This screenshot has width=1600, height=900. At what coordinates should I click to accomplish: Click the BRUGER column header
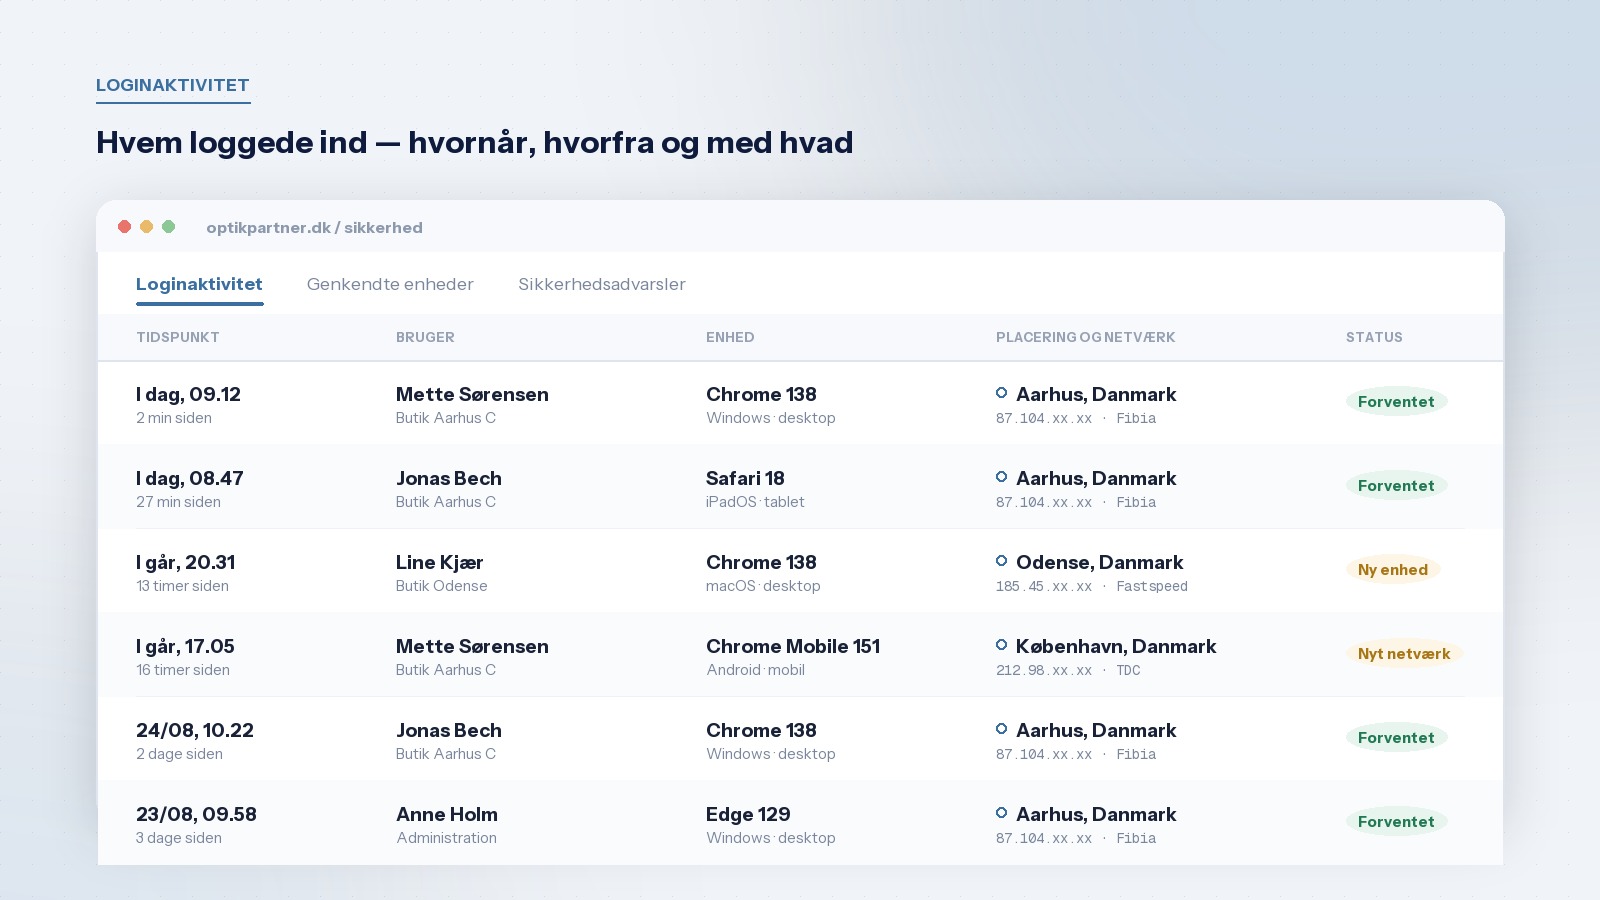[425, 337]
